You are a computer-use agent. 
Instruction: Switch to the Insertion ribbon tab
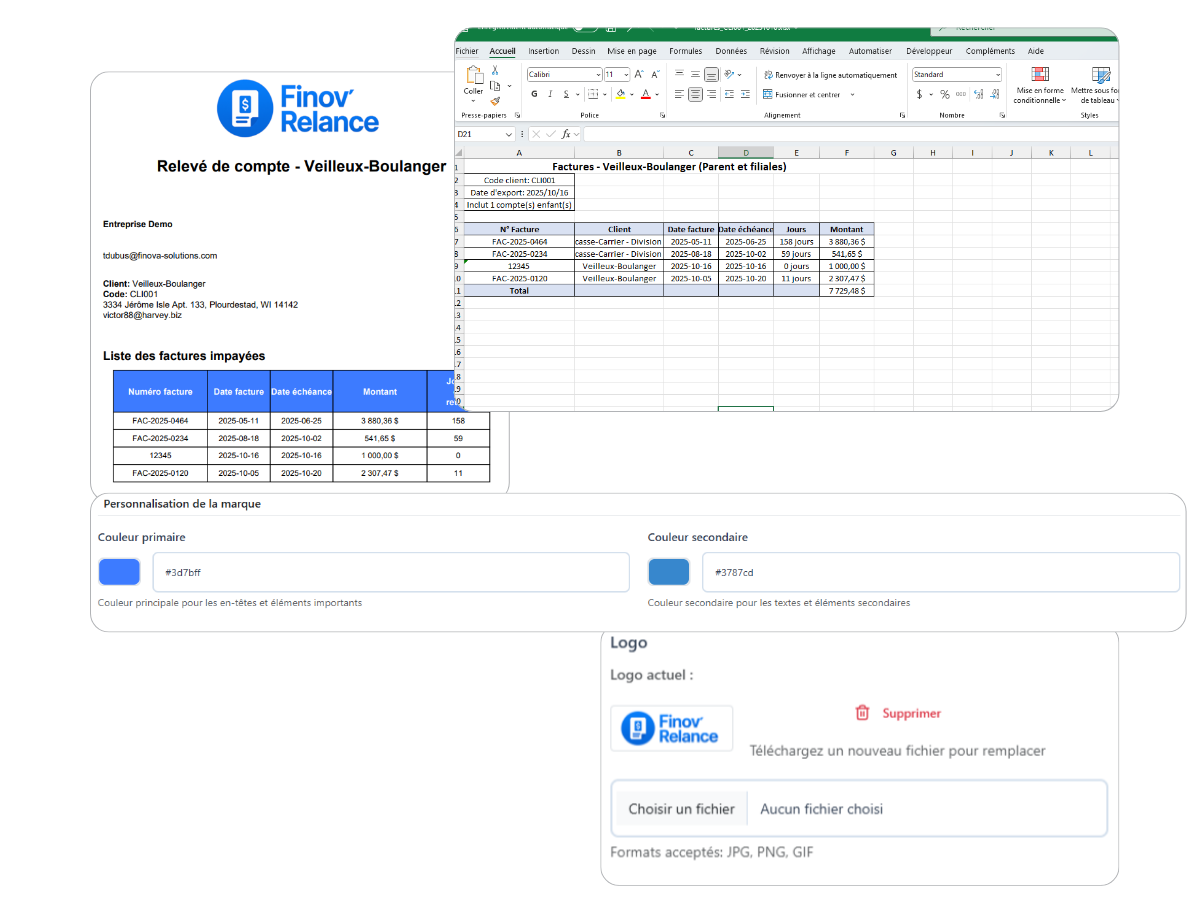[543, 51]
